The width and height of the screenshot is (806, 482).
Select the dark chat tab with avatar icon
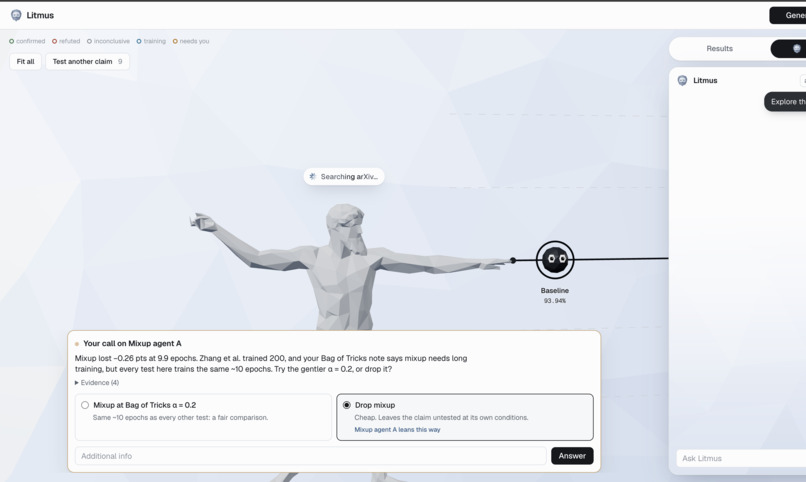coord(789,48)
